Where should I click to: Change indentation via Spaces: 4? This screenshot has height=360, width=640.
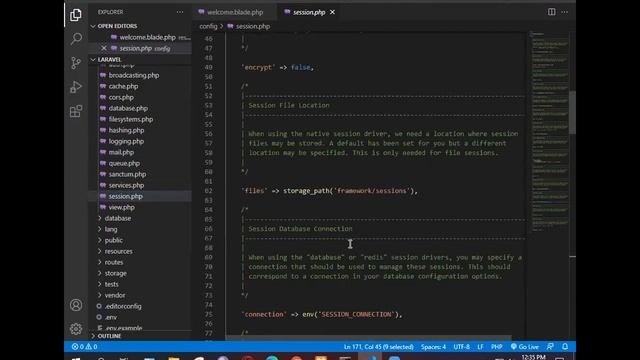coord(433,347)
